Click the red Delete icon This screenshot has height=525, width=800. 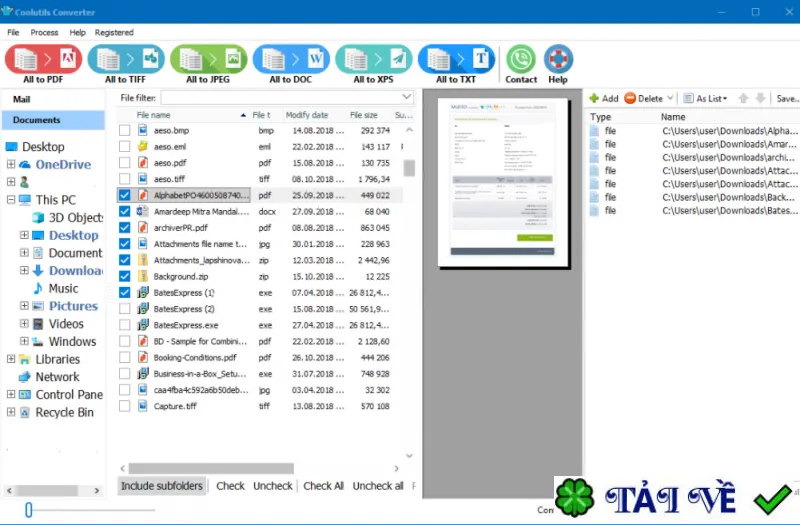coord(630,98)
